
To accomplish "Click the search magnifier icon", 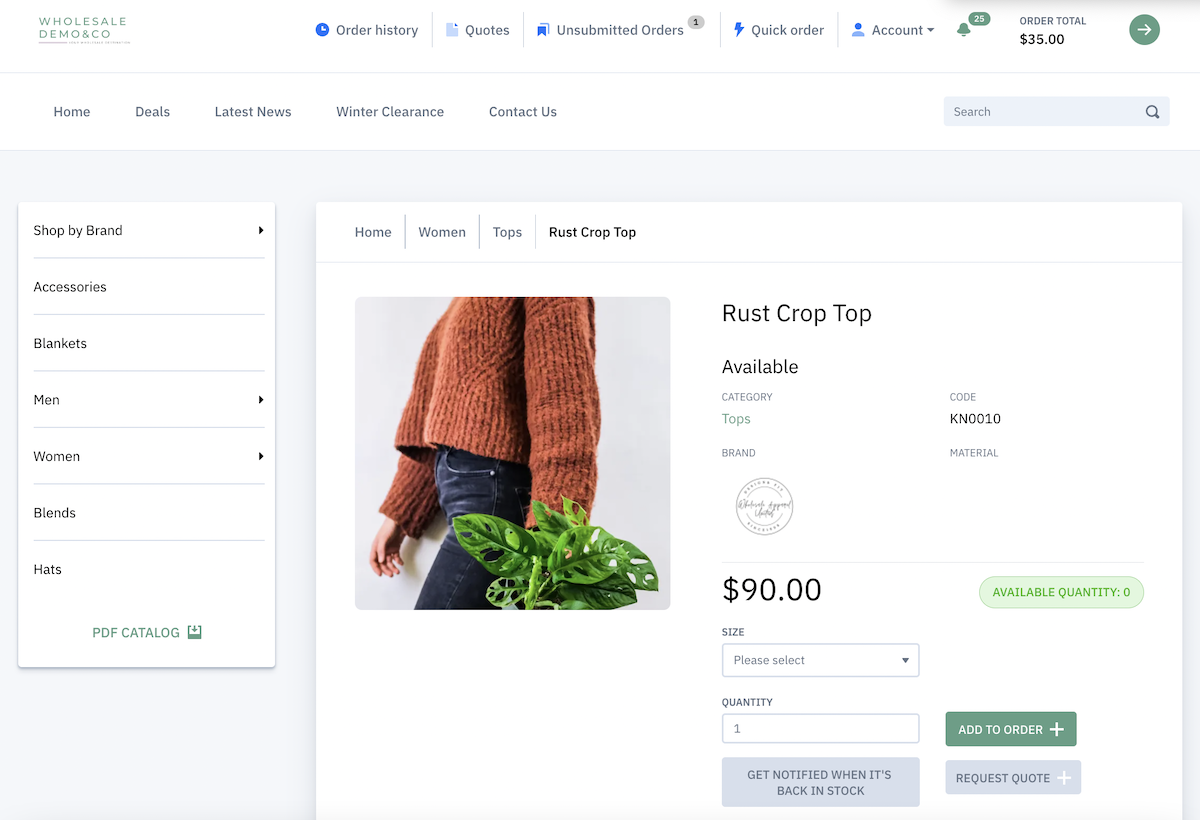I will pos(1152,112).
